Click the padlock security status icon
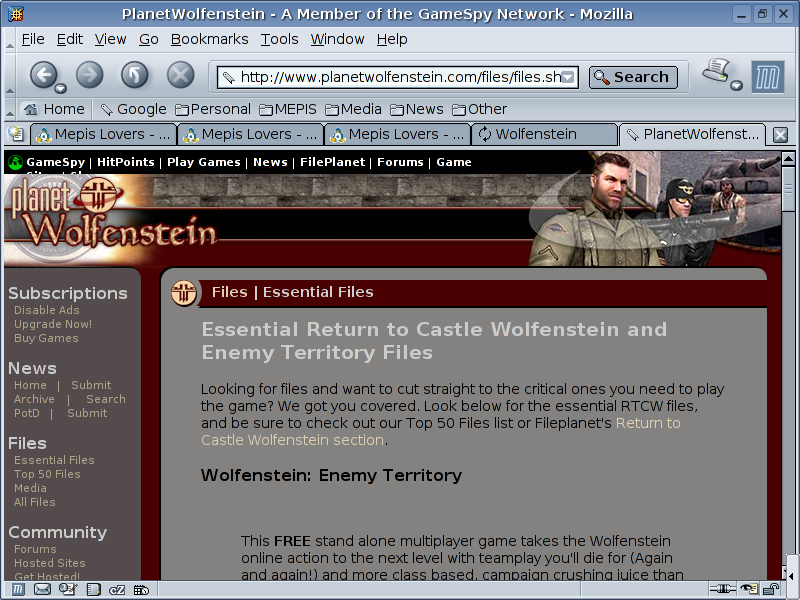 tap(771, 590)
